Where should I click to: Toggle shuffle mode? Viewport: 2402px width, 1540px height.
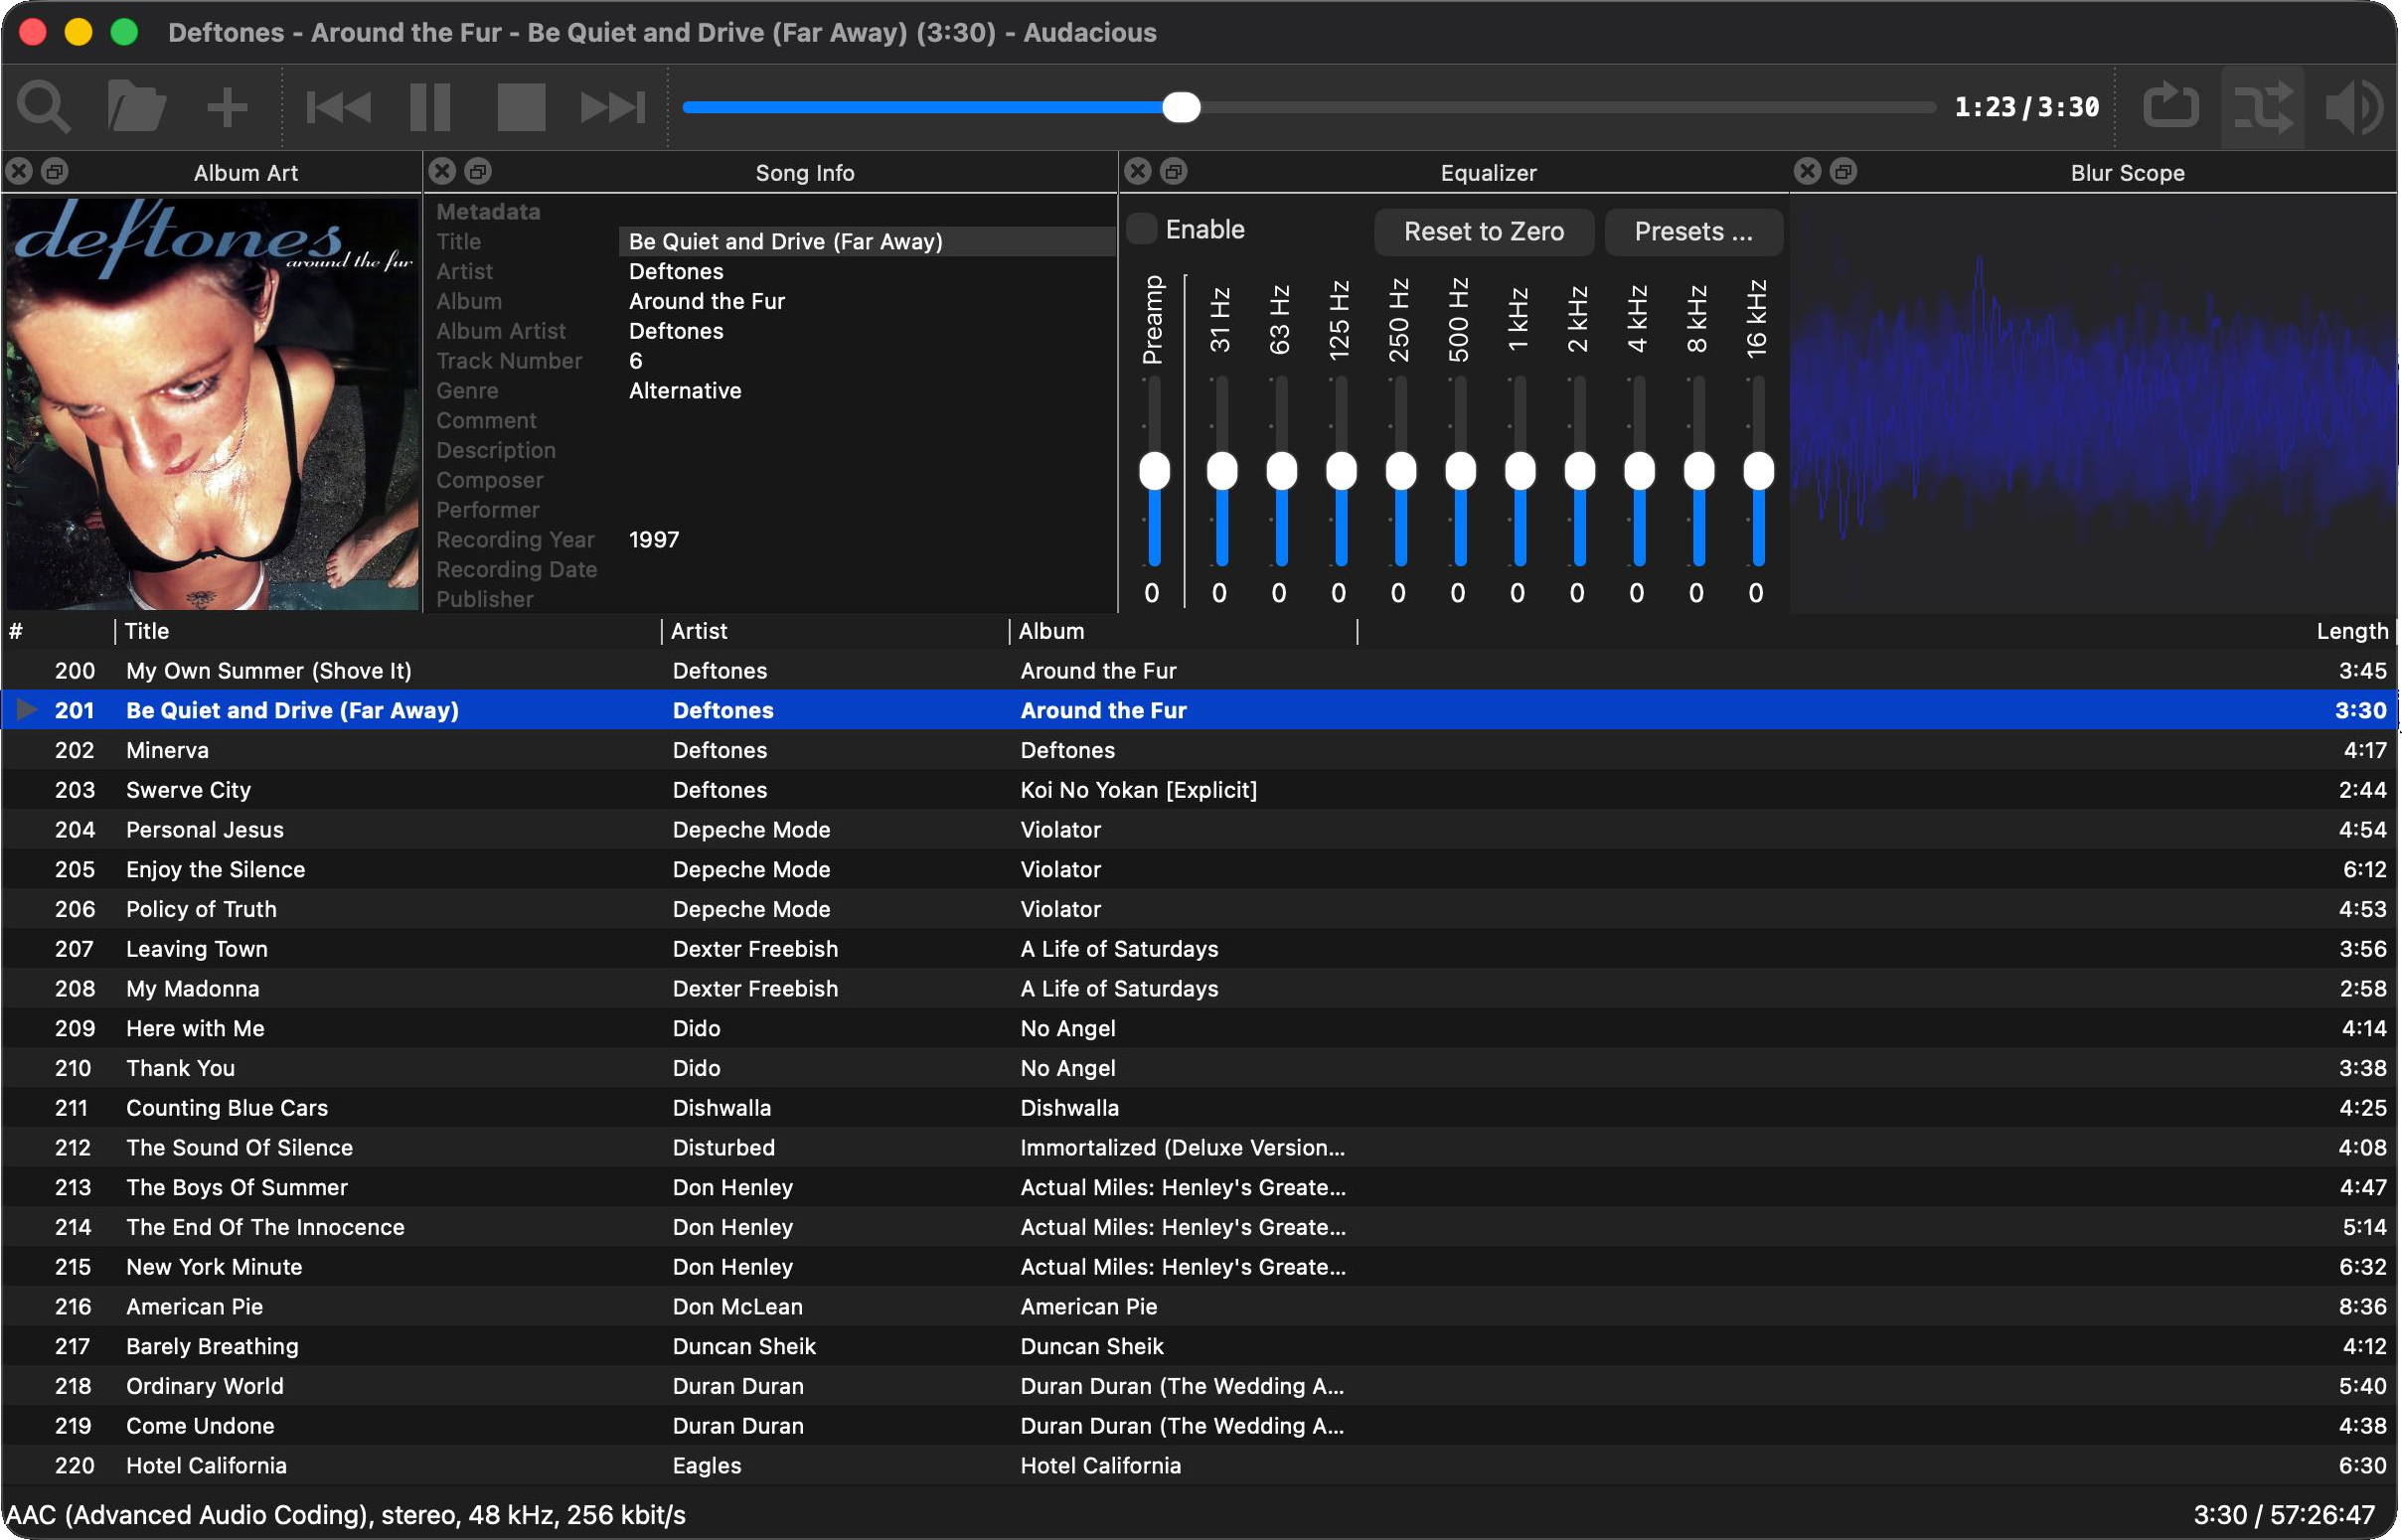pos(2263,107)
